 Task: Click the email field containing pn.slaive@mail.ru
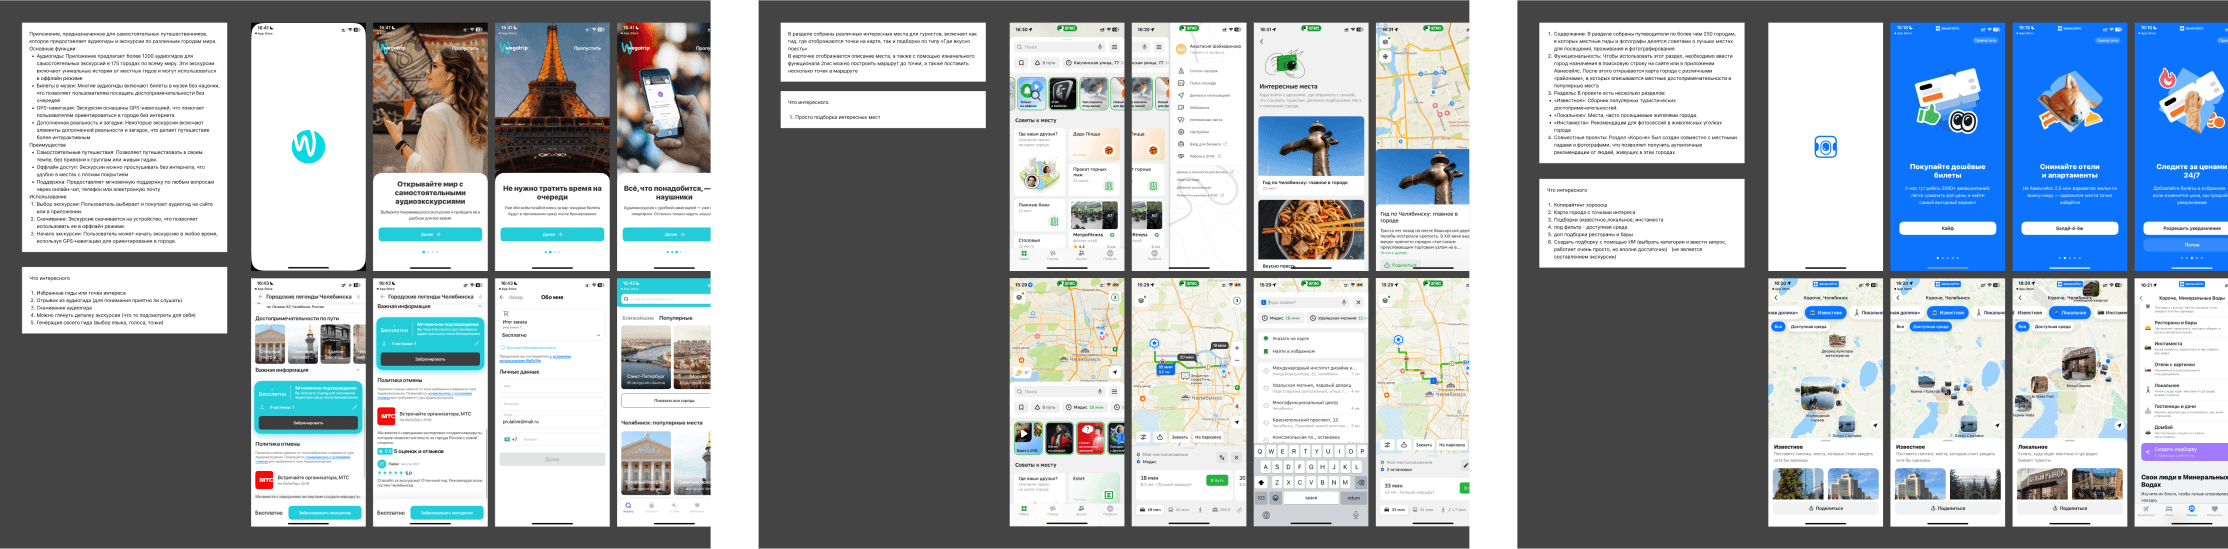click(x=552, y=421)
